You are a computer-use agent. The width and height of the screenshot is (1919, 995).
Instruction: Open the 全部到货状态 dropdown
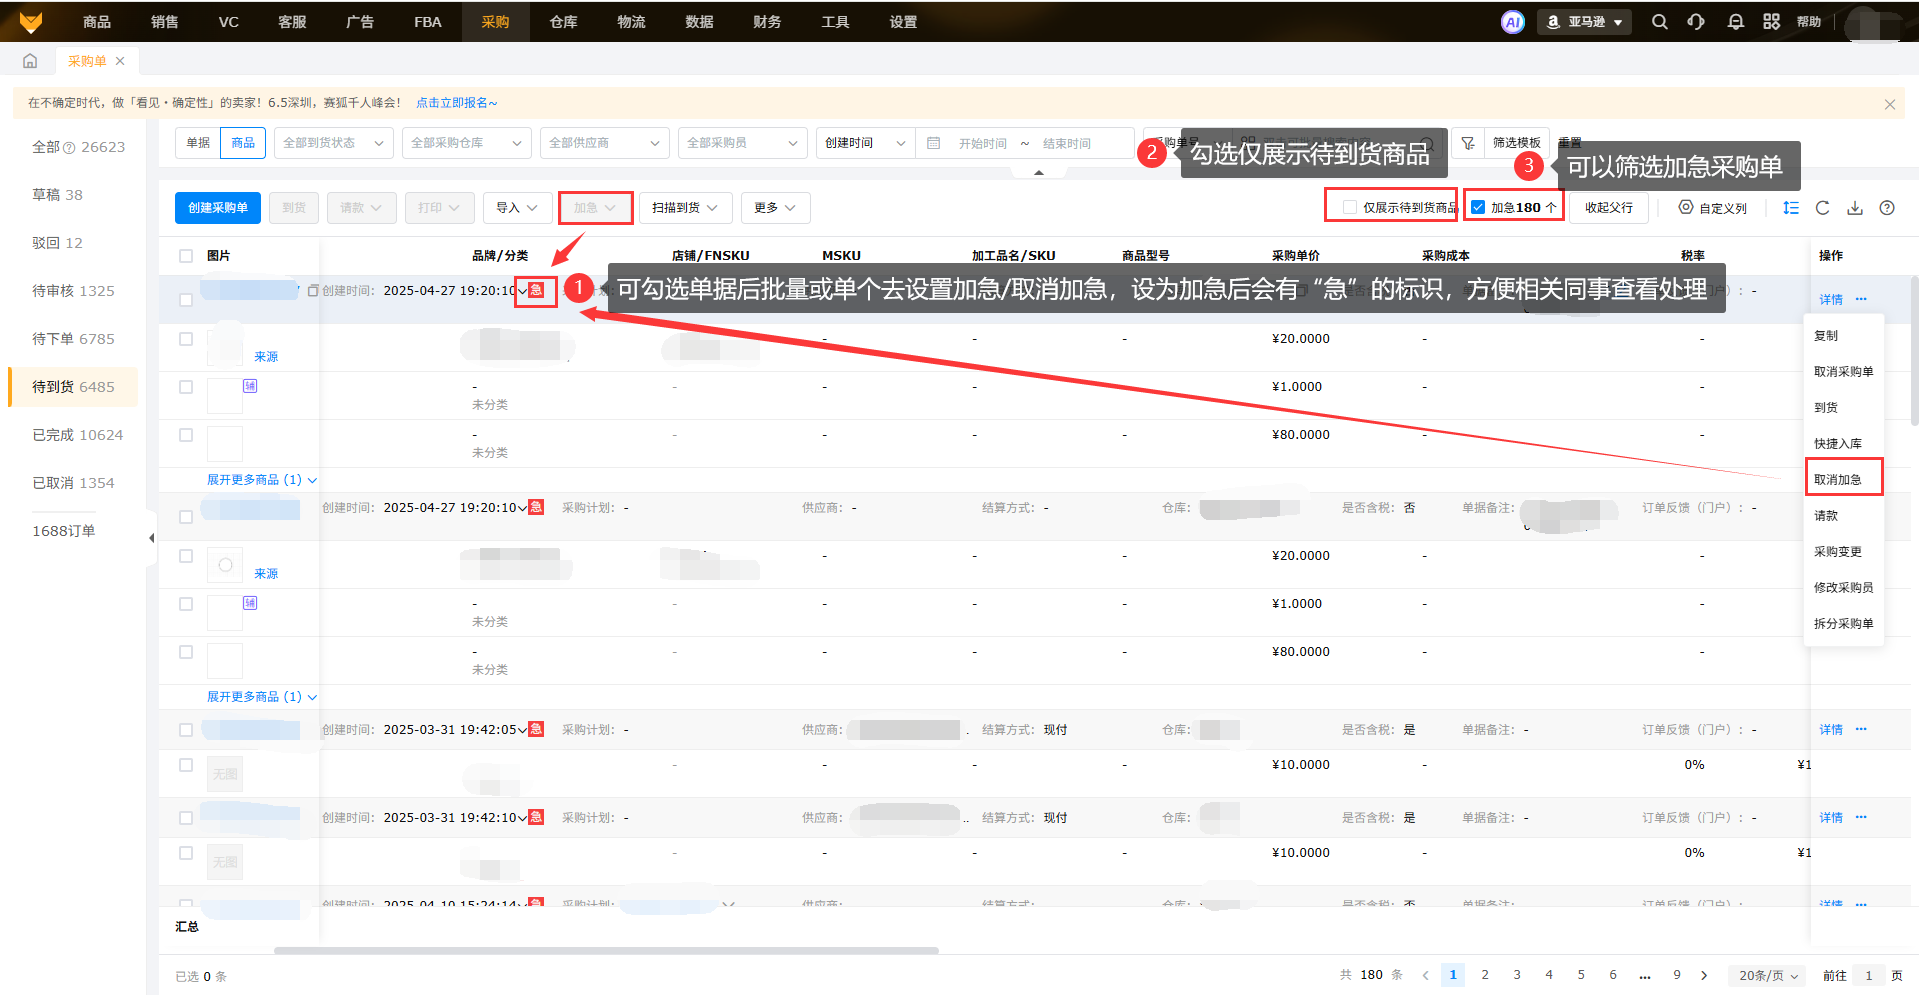click(x=333, y=143)
